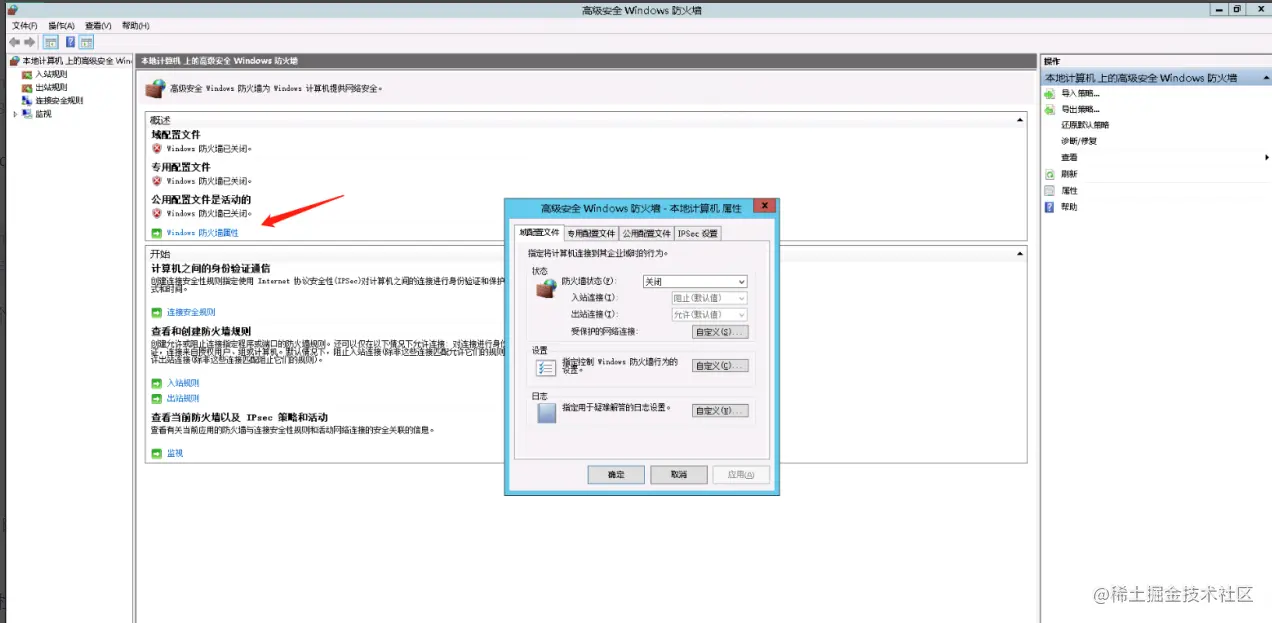Open the 查看 submenu arrow in actions pane
This screenshot has width=1272, height=623.
pyautogui.click(x=1266, y=158)
